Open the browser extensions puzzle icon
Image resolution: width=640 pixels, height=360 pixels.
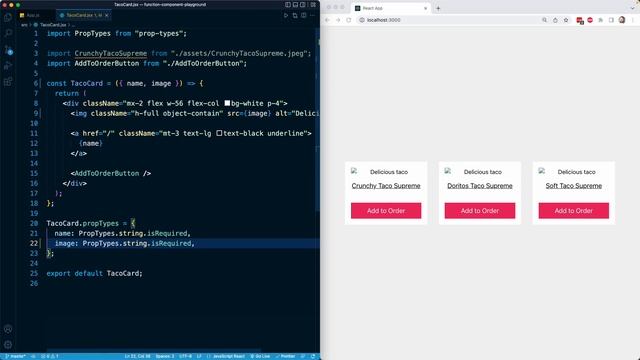coord(601,20)
